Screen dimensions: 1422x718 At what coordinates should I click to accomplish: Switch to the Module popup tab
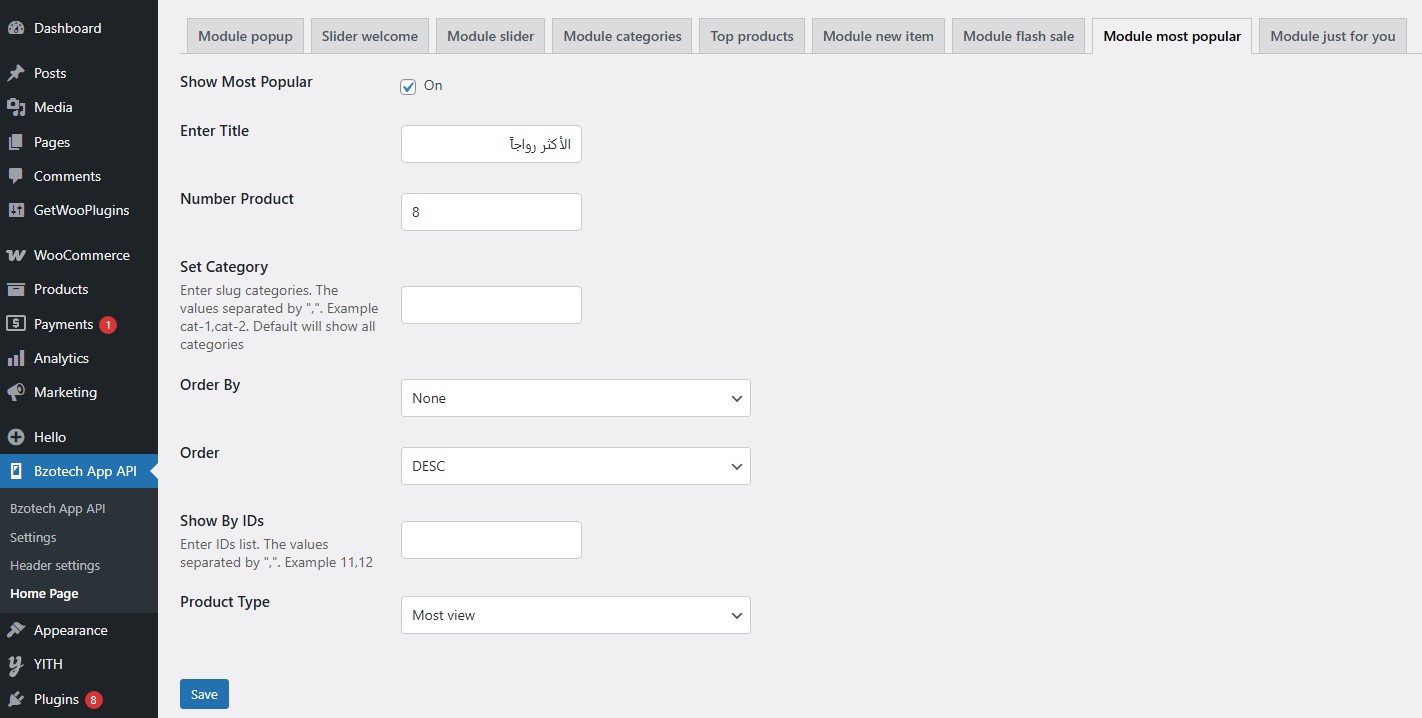click(245, 36)
